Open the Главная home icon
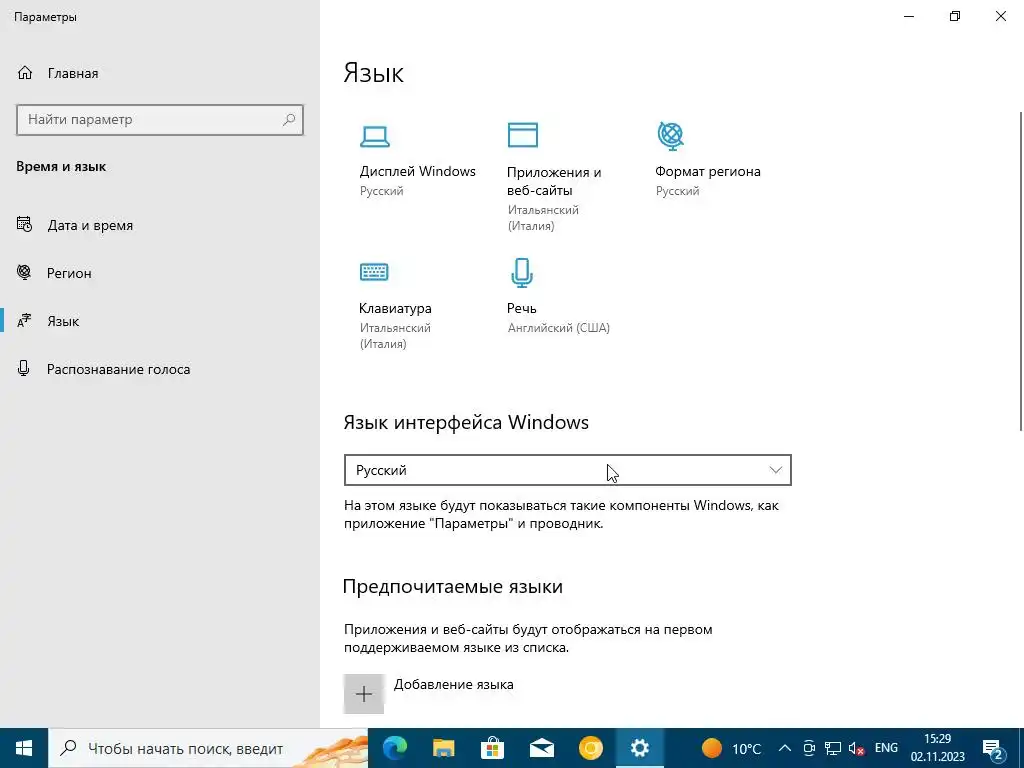Screen dimensions: 1024x768 click(25, 72)
